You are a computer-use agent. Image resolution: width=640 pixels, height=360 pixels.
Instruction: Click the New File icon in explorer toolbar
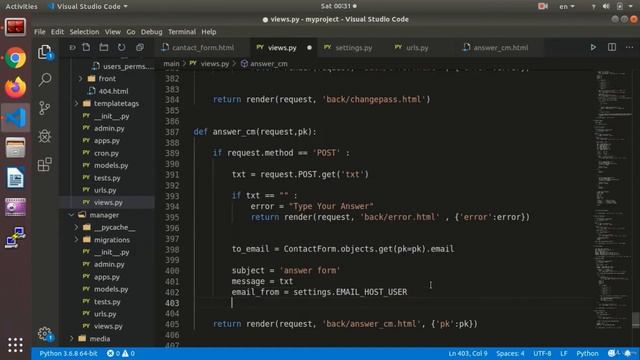(86, 47)
